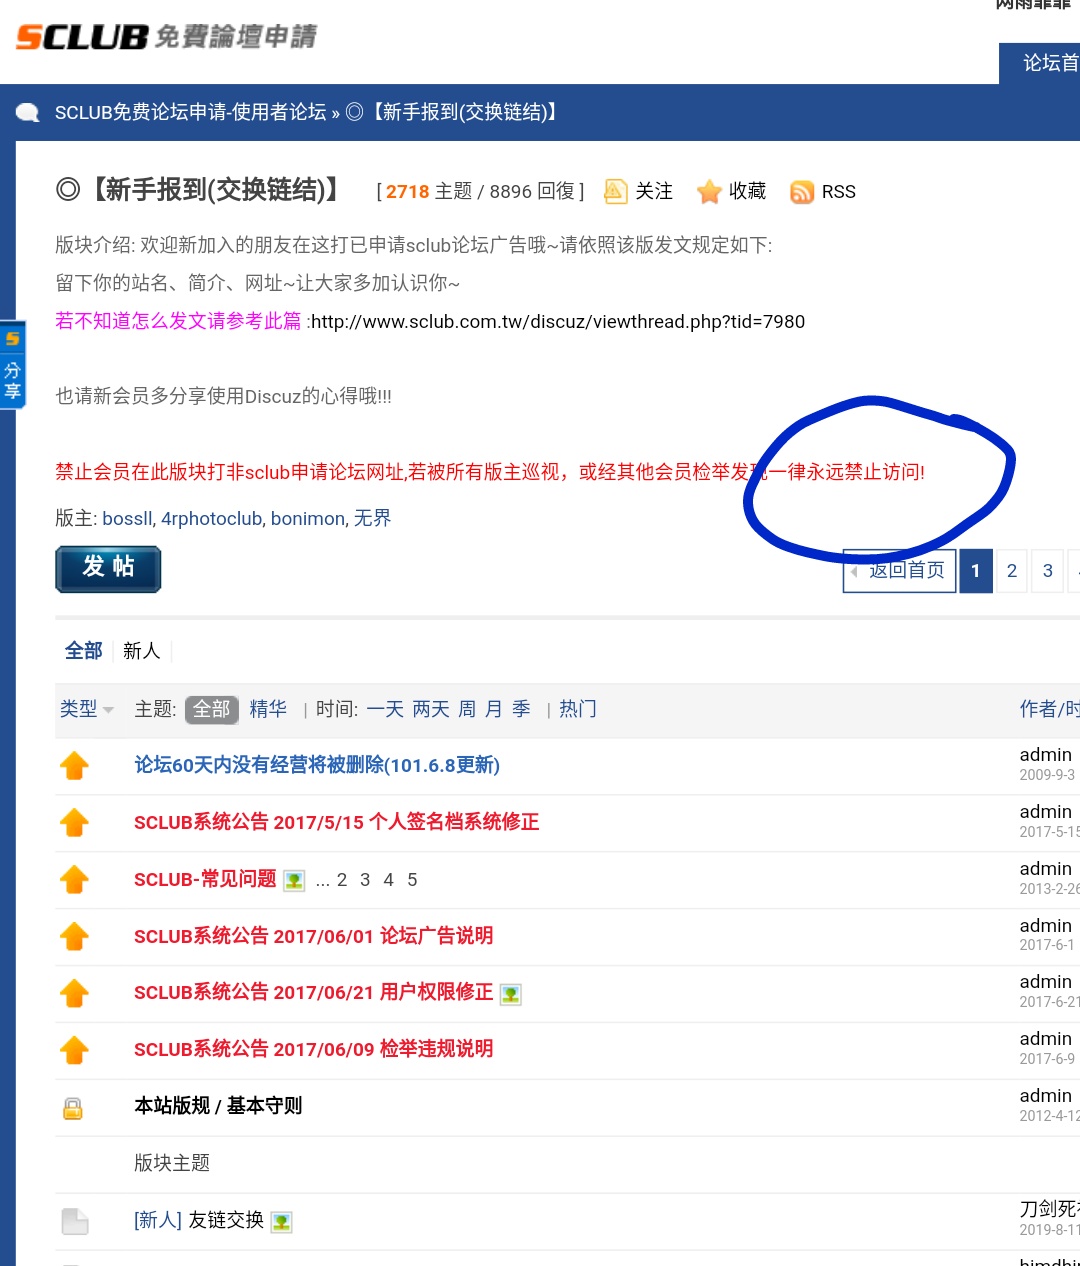1080x1266 pixels.
Task: Open moderator 无界 profile
Action: point(372,518)
